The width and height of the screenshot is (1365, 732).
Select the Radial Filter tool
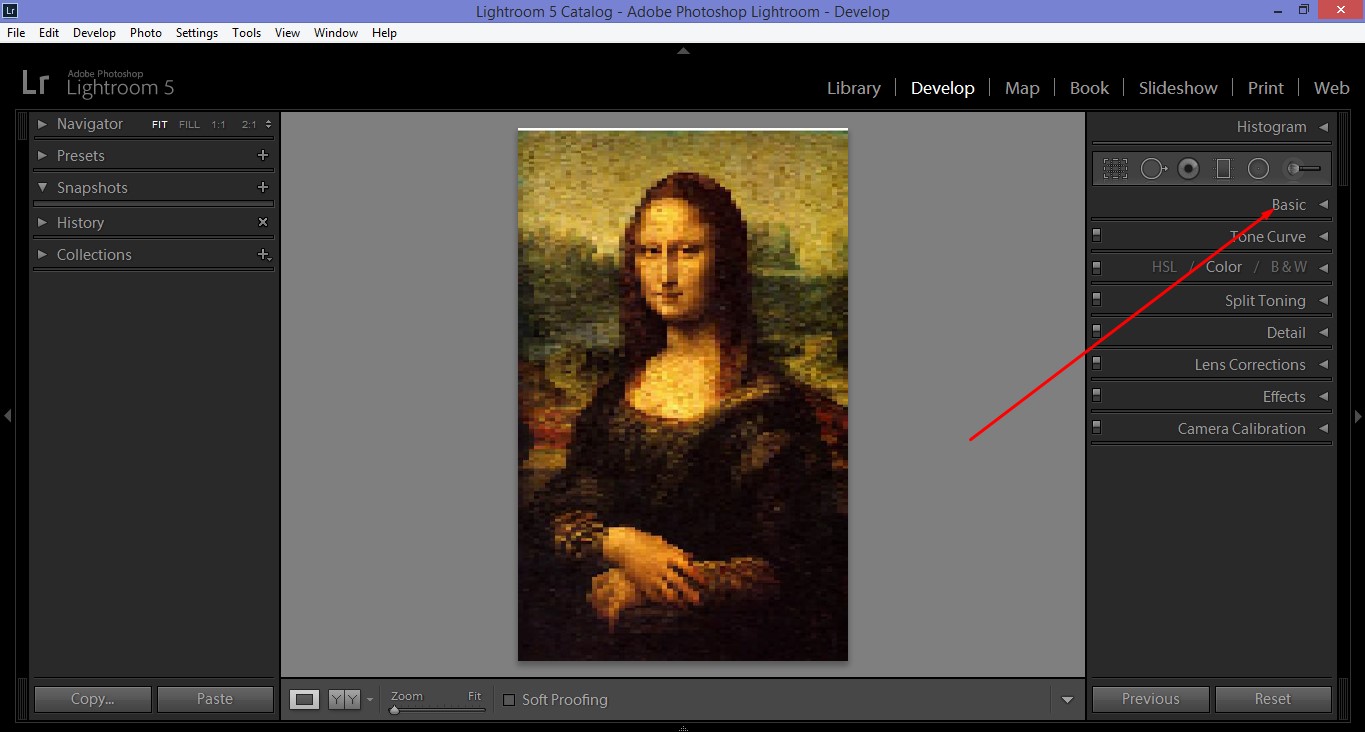1258,169
